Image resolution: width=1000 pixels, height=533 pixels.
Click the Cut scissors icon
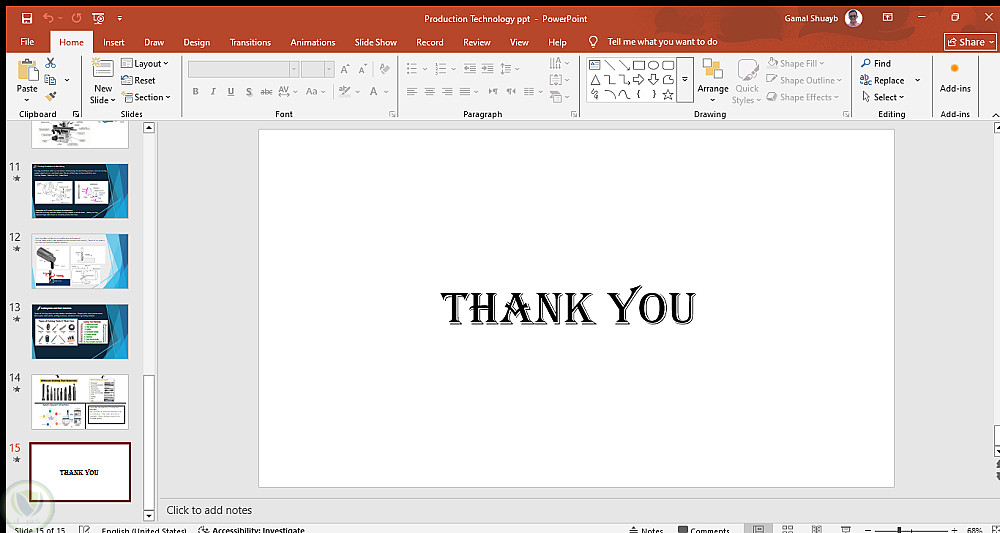[x=50, y=63]
